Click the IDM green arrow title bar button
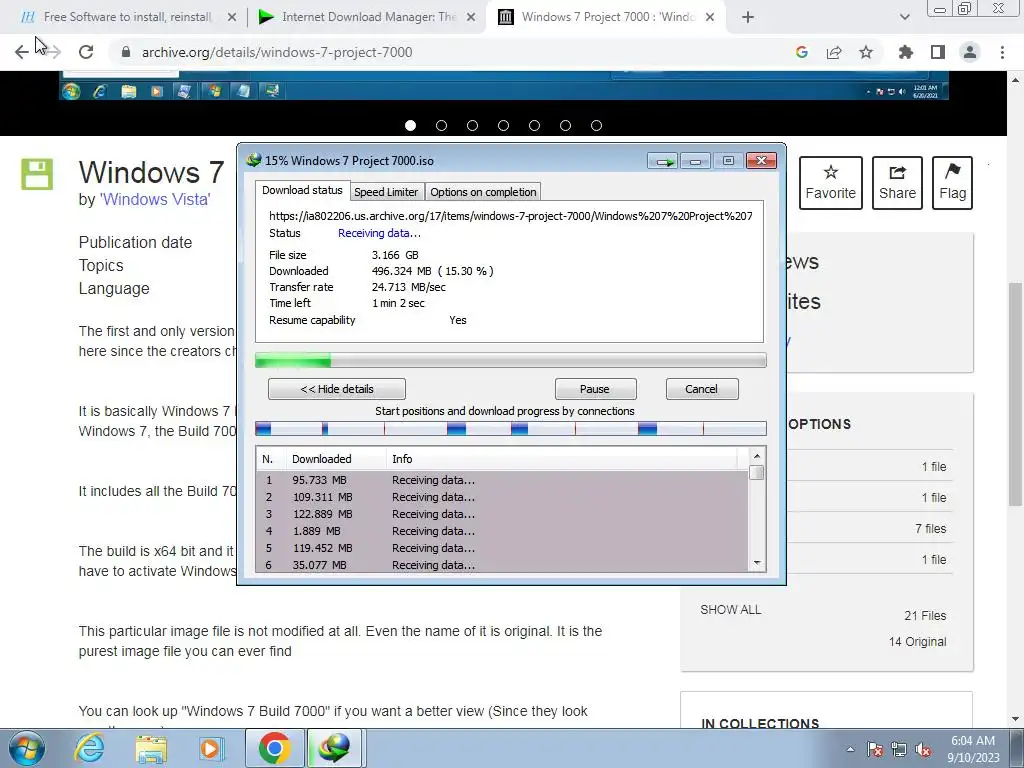This screenshot has height=768, width=1024. 664,161
